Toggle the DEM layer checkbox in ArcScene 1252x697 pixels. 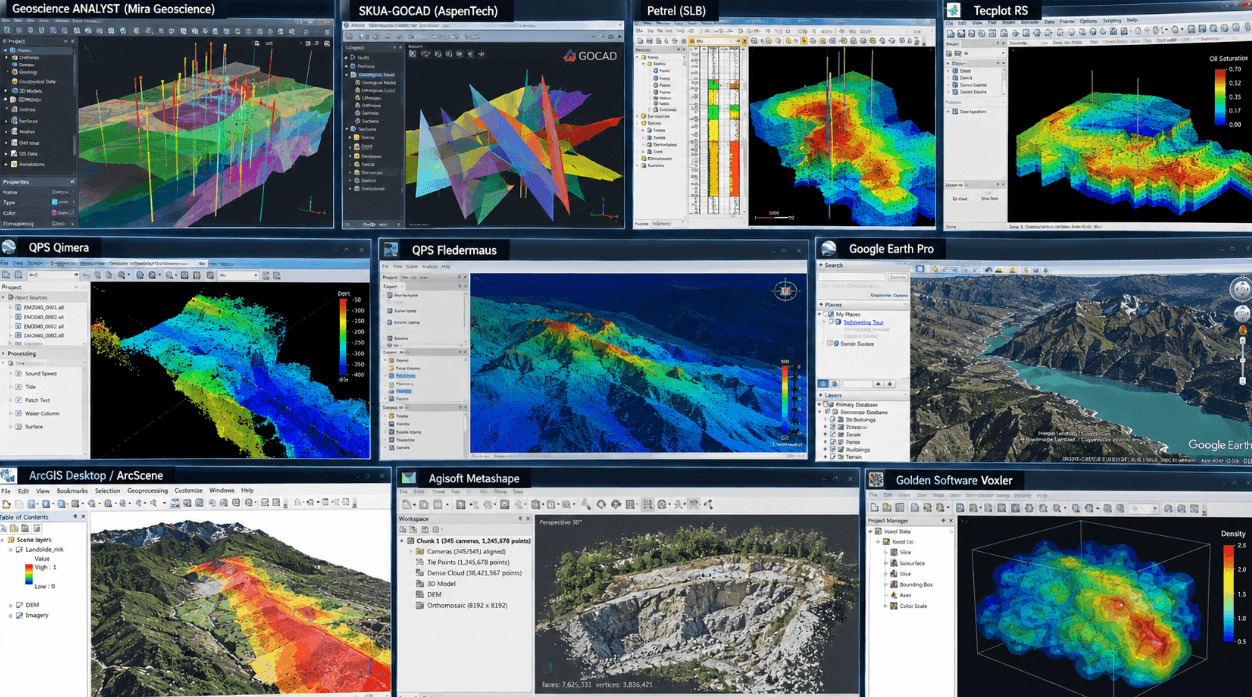pos(19,605)
